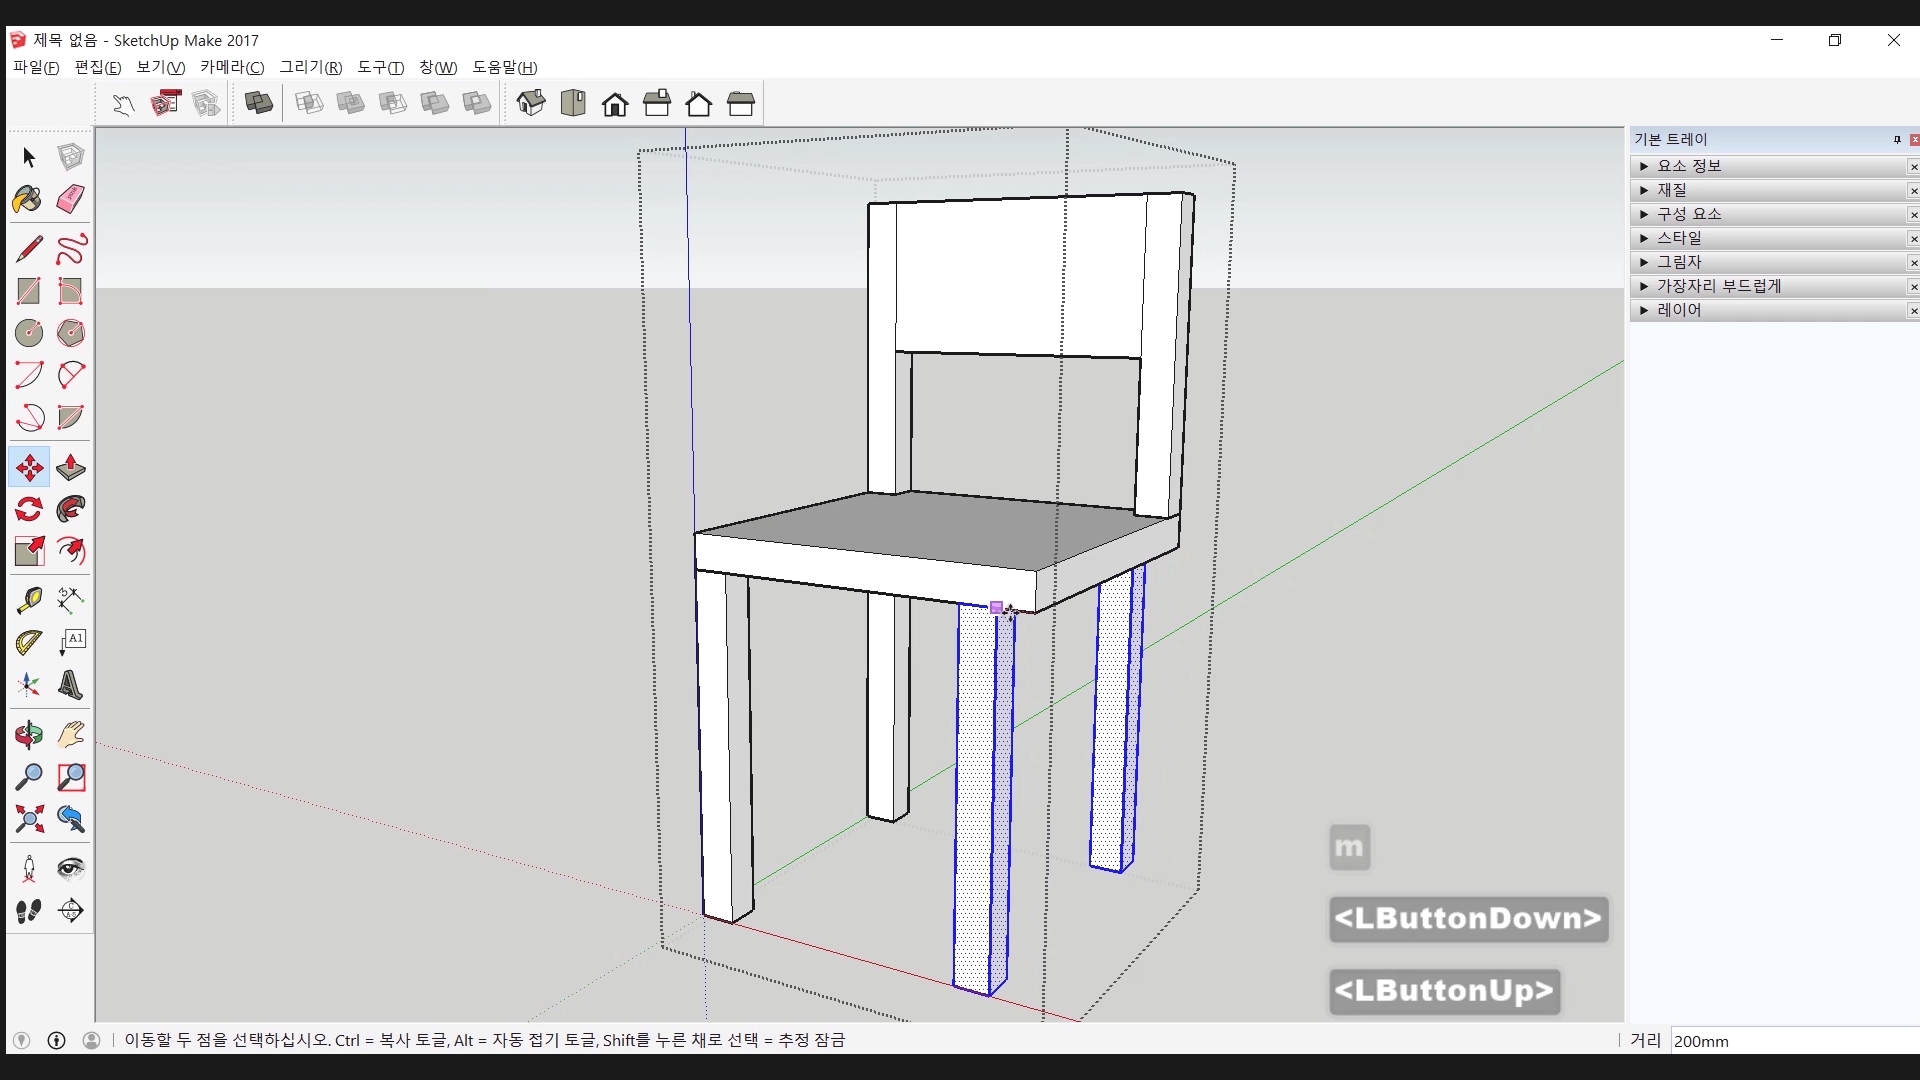
Task: Click the user sign-in status icon
Action: pos(91,1040)
